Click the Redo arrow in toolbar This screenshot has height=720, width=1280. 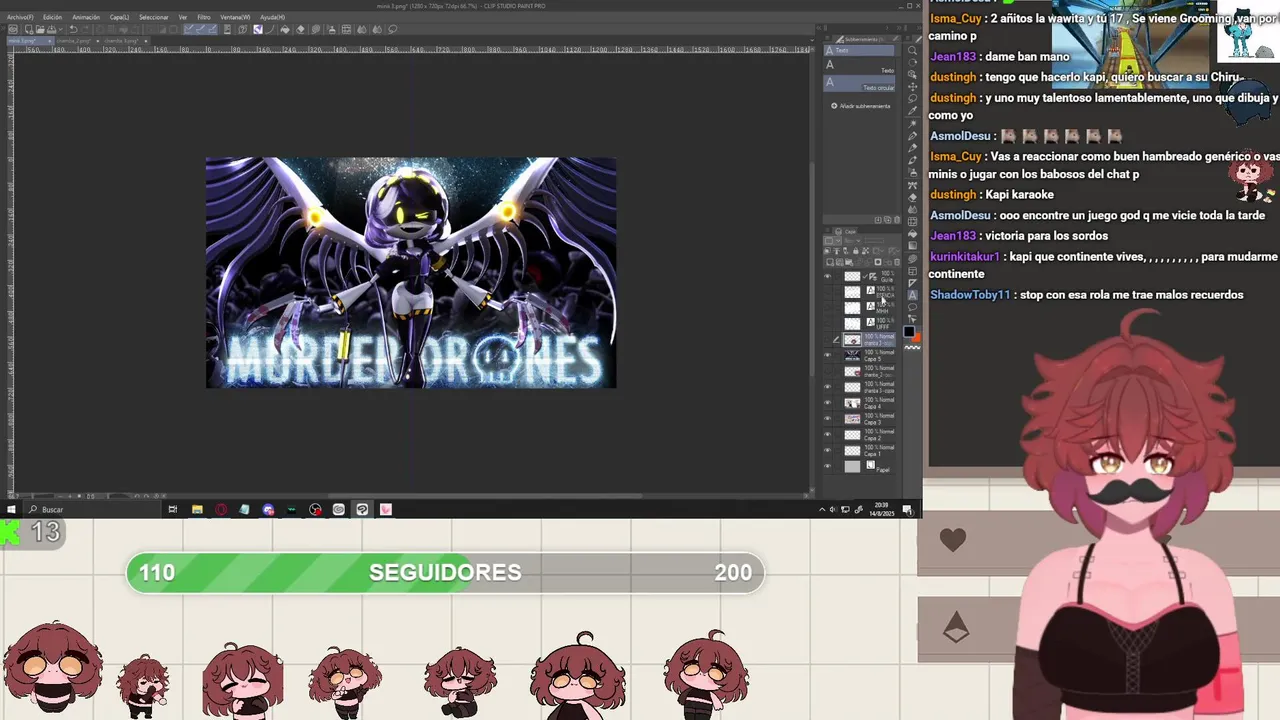(x=84, y=30)
